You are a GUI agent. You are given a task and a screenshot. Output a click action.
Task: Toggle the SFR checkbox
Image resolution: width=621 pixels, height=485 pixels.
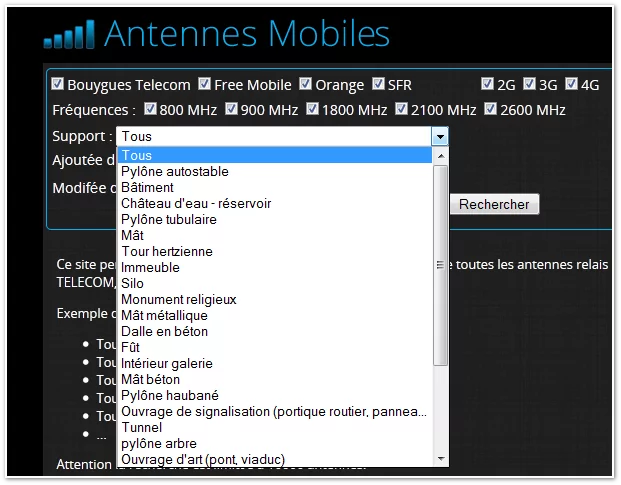(379, 84)
